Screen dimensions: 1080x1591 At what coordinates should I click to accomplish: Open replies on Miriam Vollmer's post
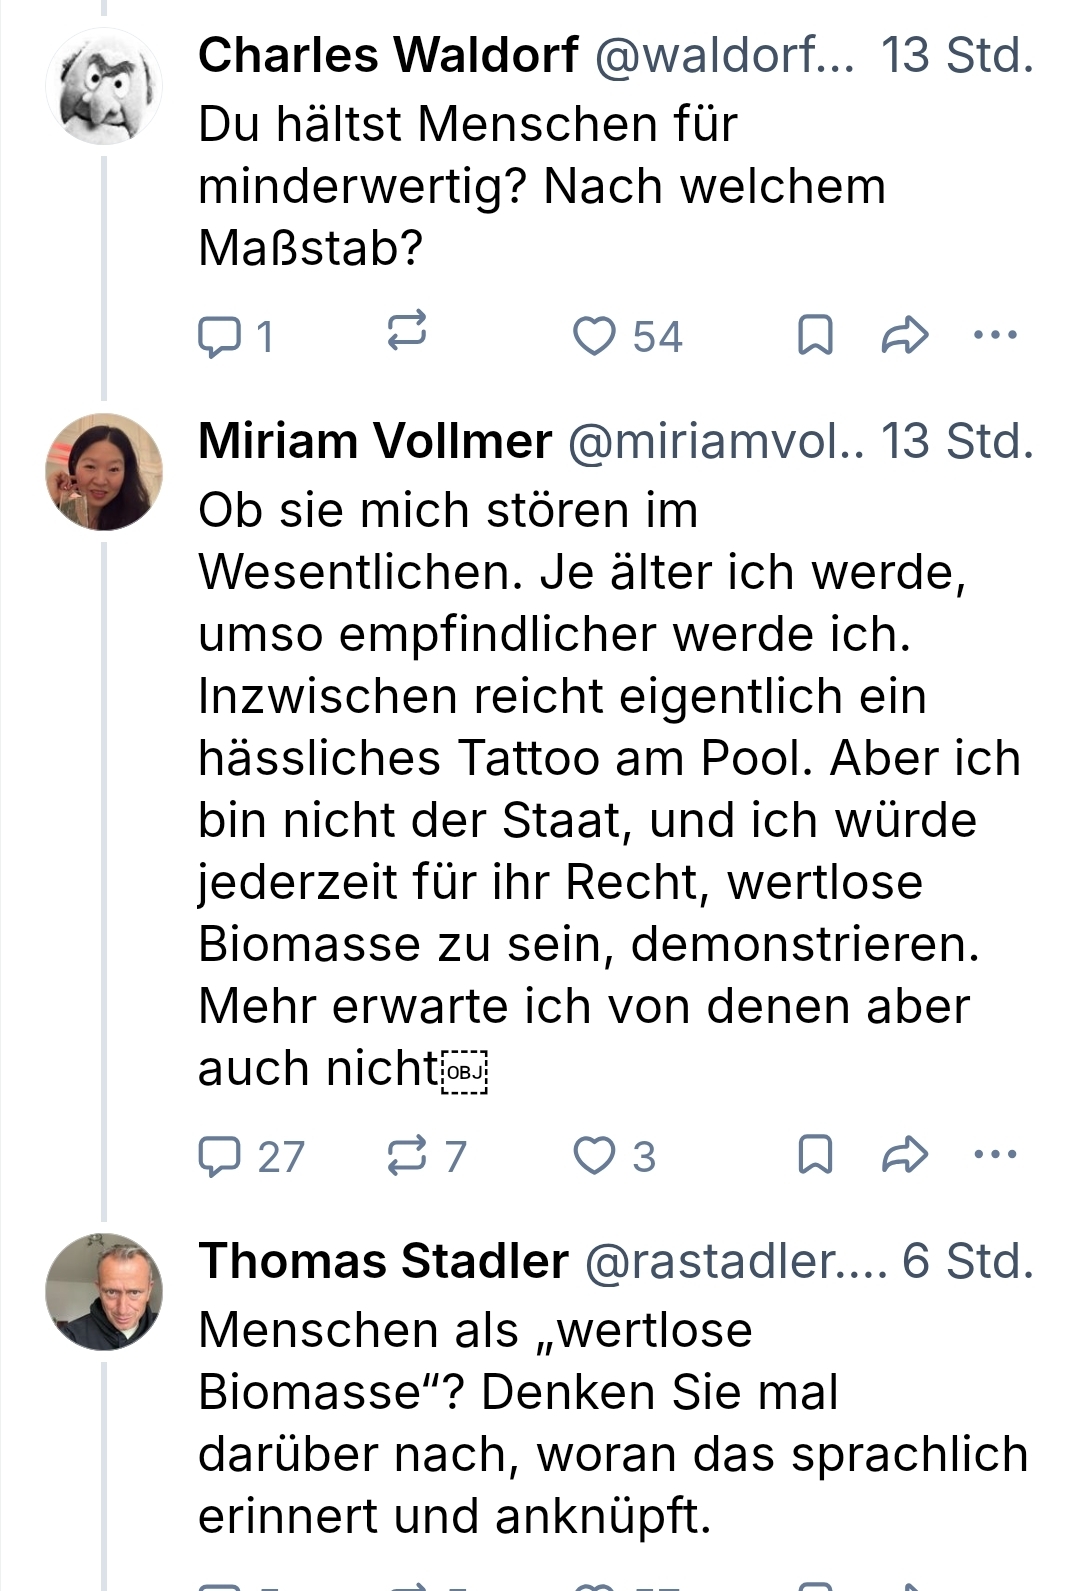point(219,1156)
